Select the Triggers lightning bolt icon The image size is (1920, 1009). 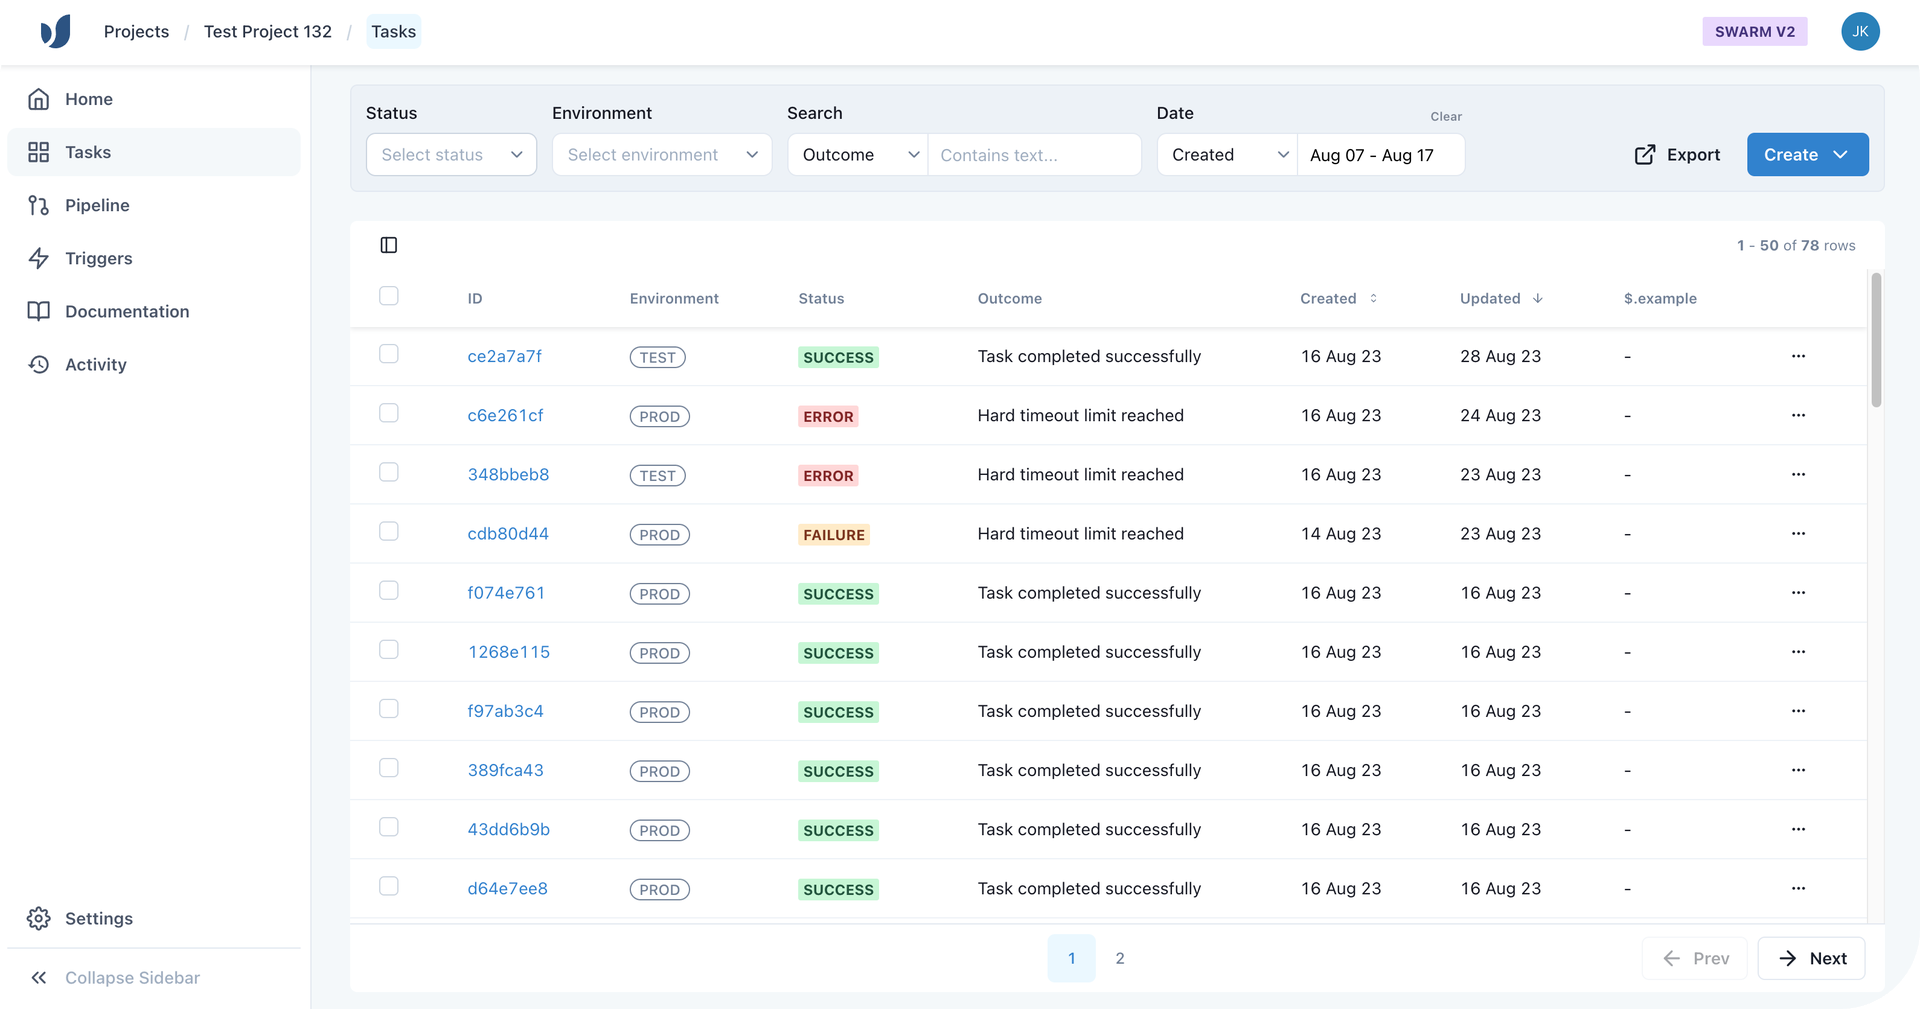coord(39,258)
